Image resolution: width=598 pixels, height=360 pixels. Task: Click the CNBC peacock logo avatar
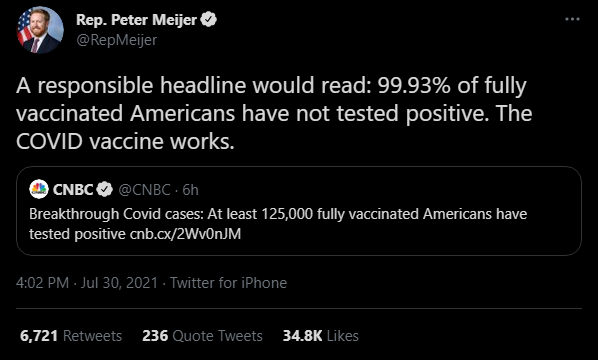[x=39, y=189]
